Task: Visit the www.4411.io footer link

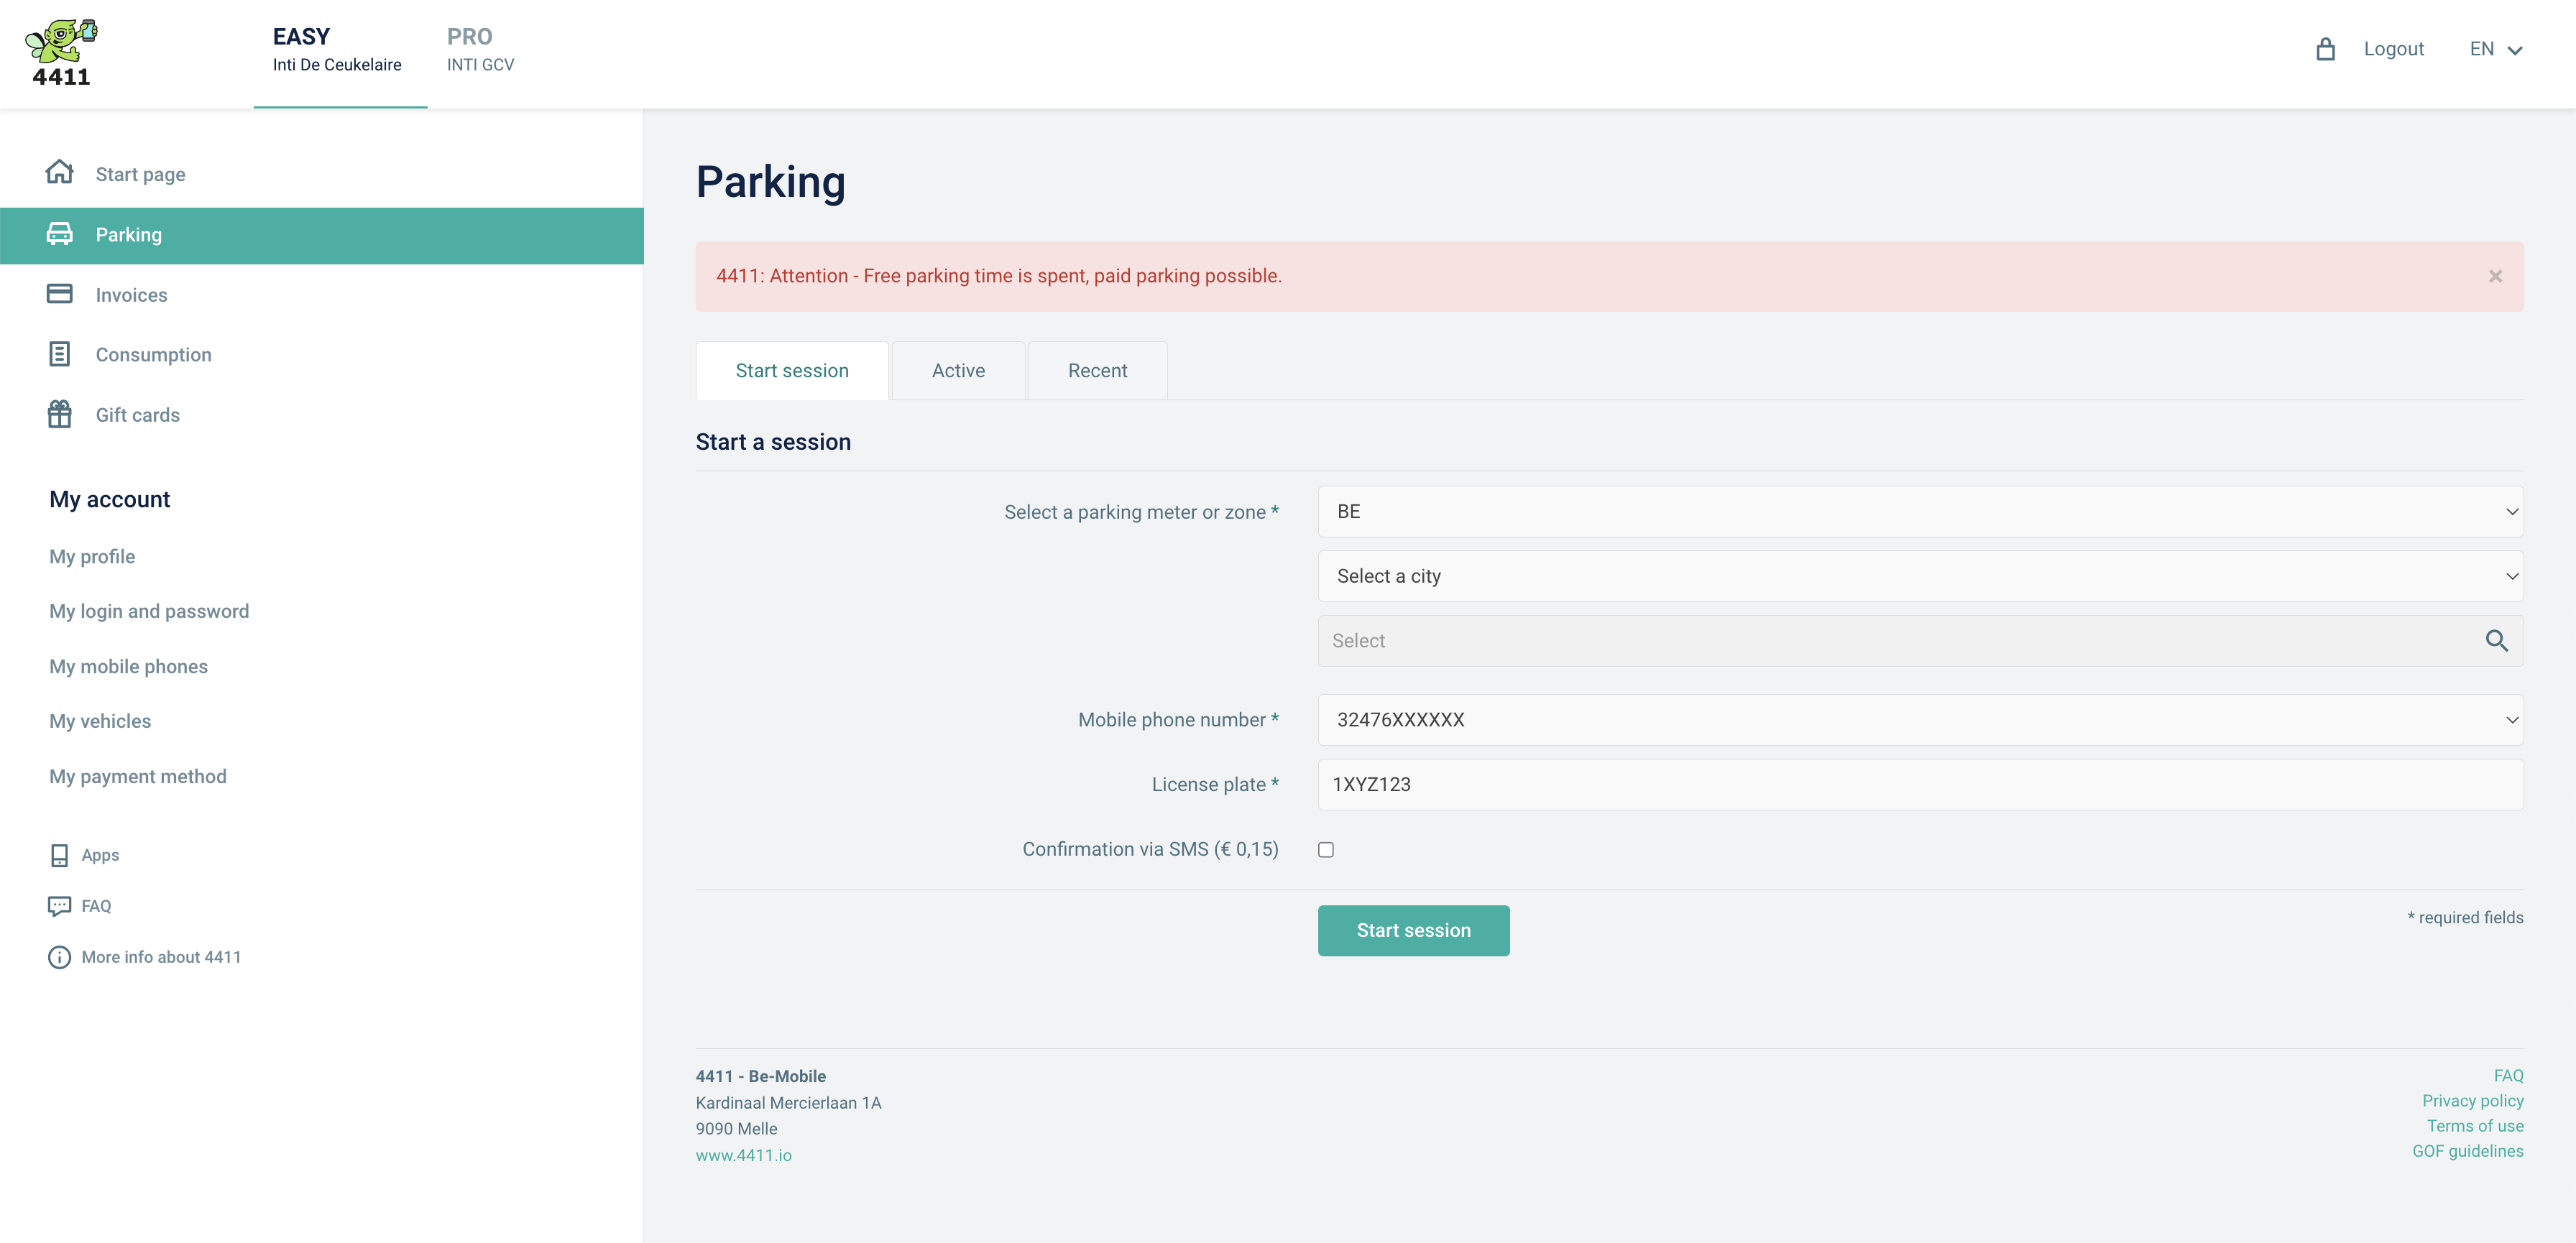Action: (x=744, y=1155)
